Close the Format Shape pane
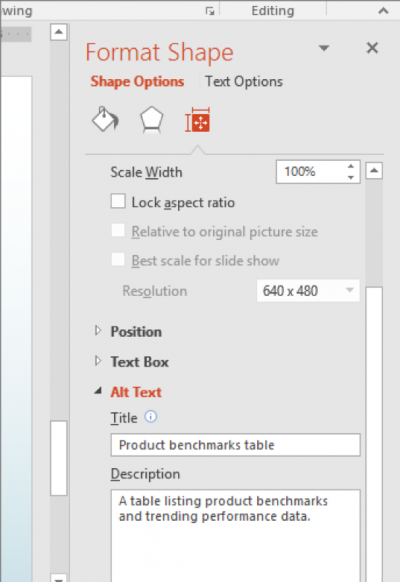The height and width of the screenshot is (582, 400). coord(372,48)
